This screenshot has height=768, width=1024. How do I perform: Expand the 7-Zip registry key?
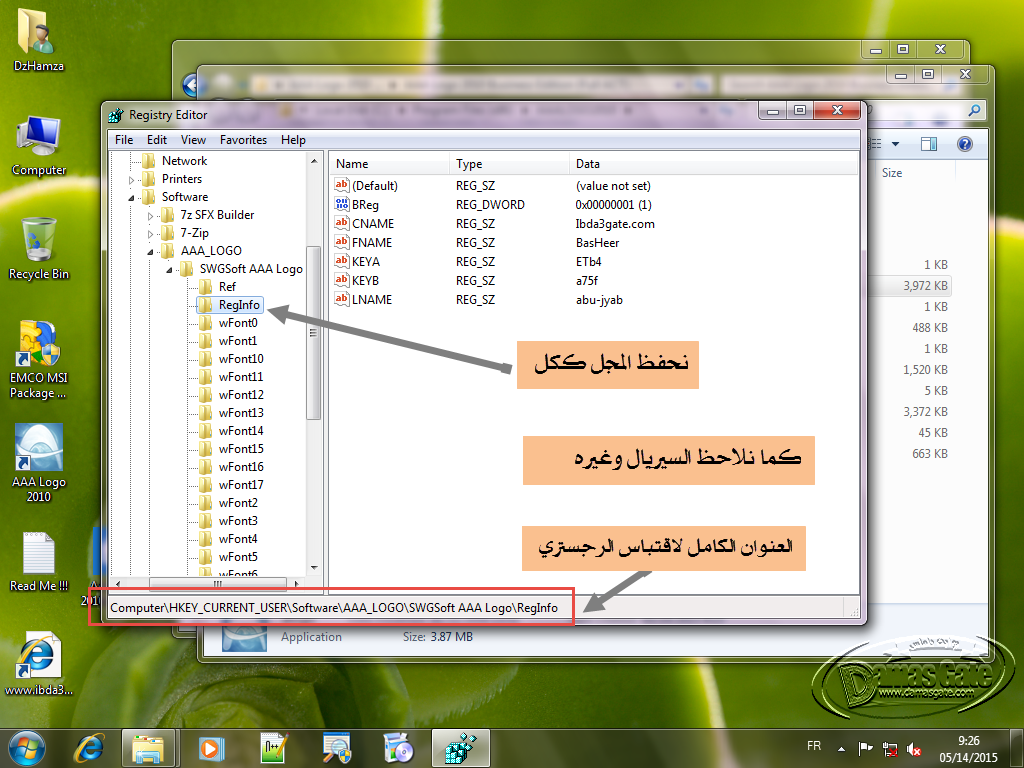pyautogui.click(x=150, y=233)
